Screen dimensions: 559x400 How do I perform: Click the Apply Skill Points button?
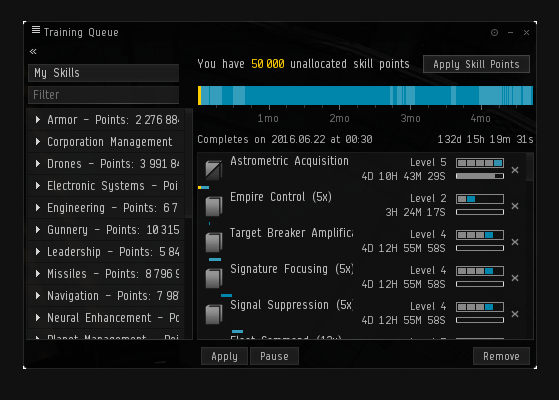(476, 64)
